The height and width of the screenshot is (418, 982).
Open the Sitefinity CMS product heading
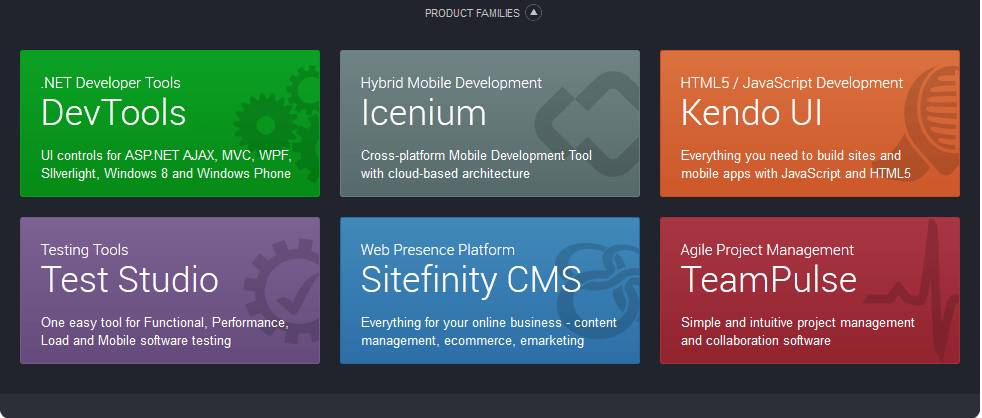pyautogui.click(x=471, y=280)
